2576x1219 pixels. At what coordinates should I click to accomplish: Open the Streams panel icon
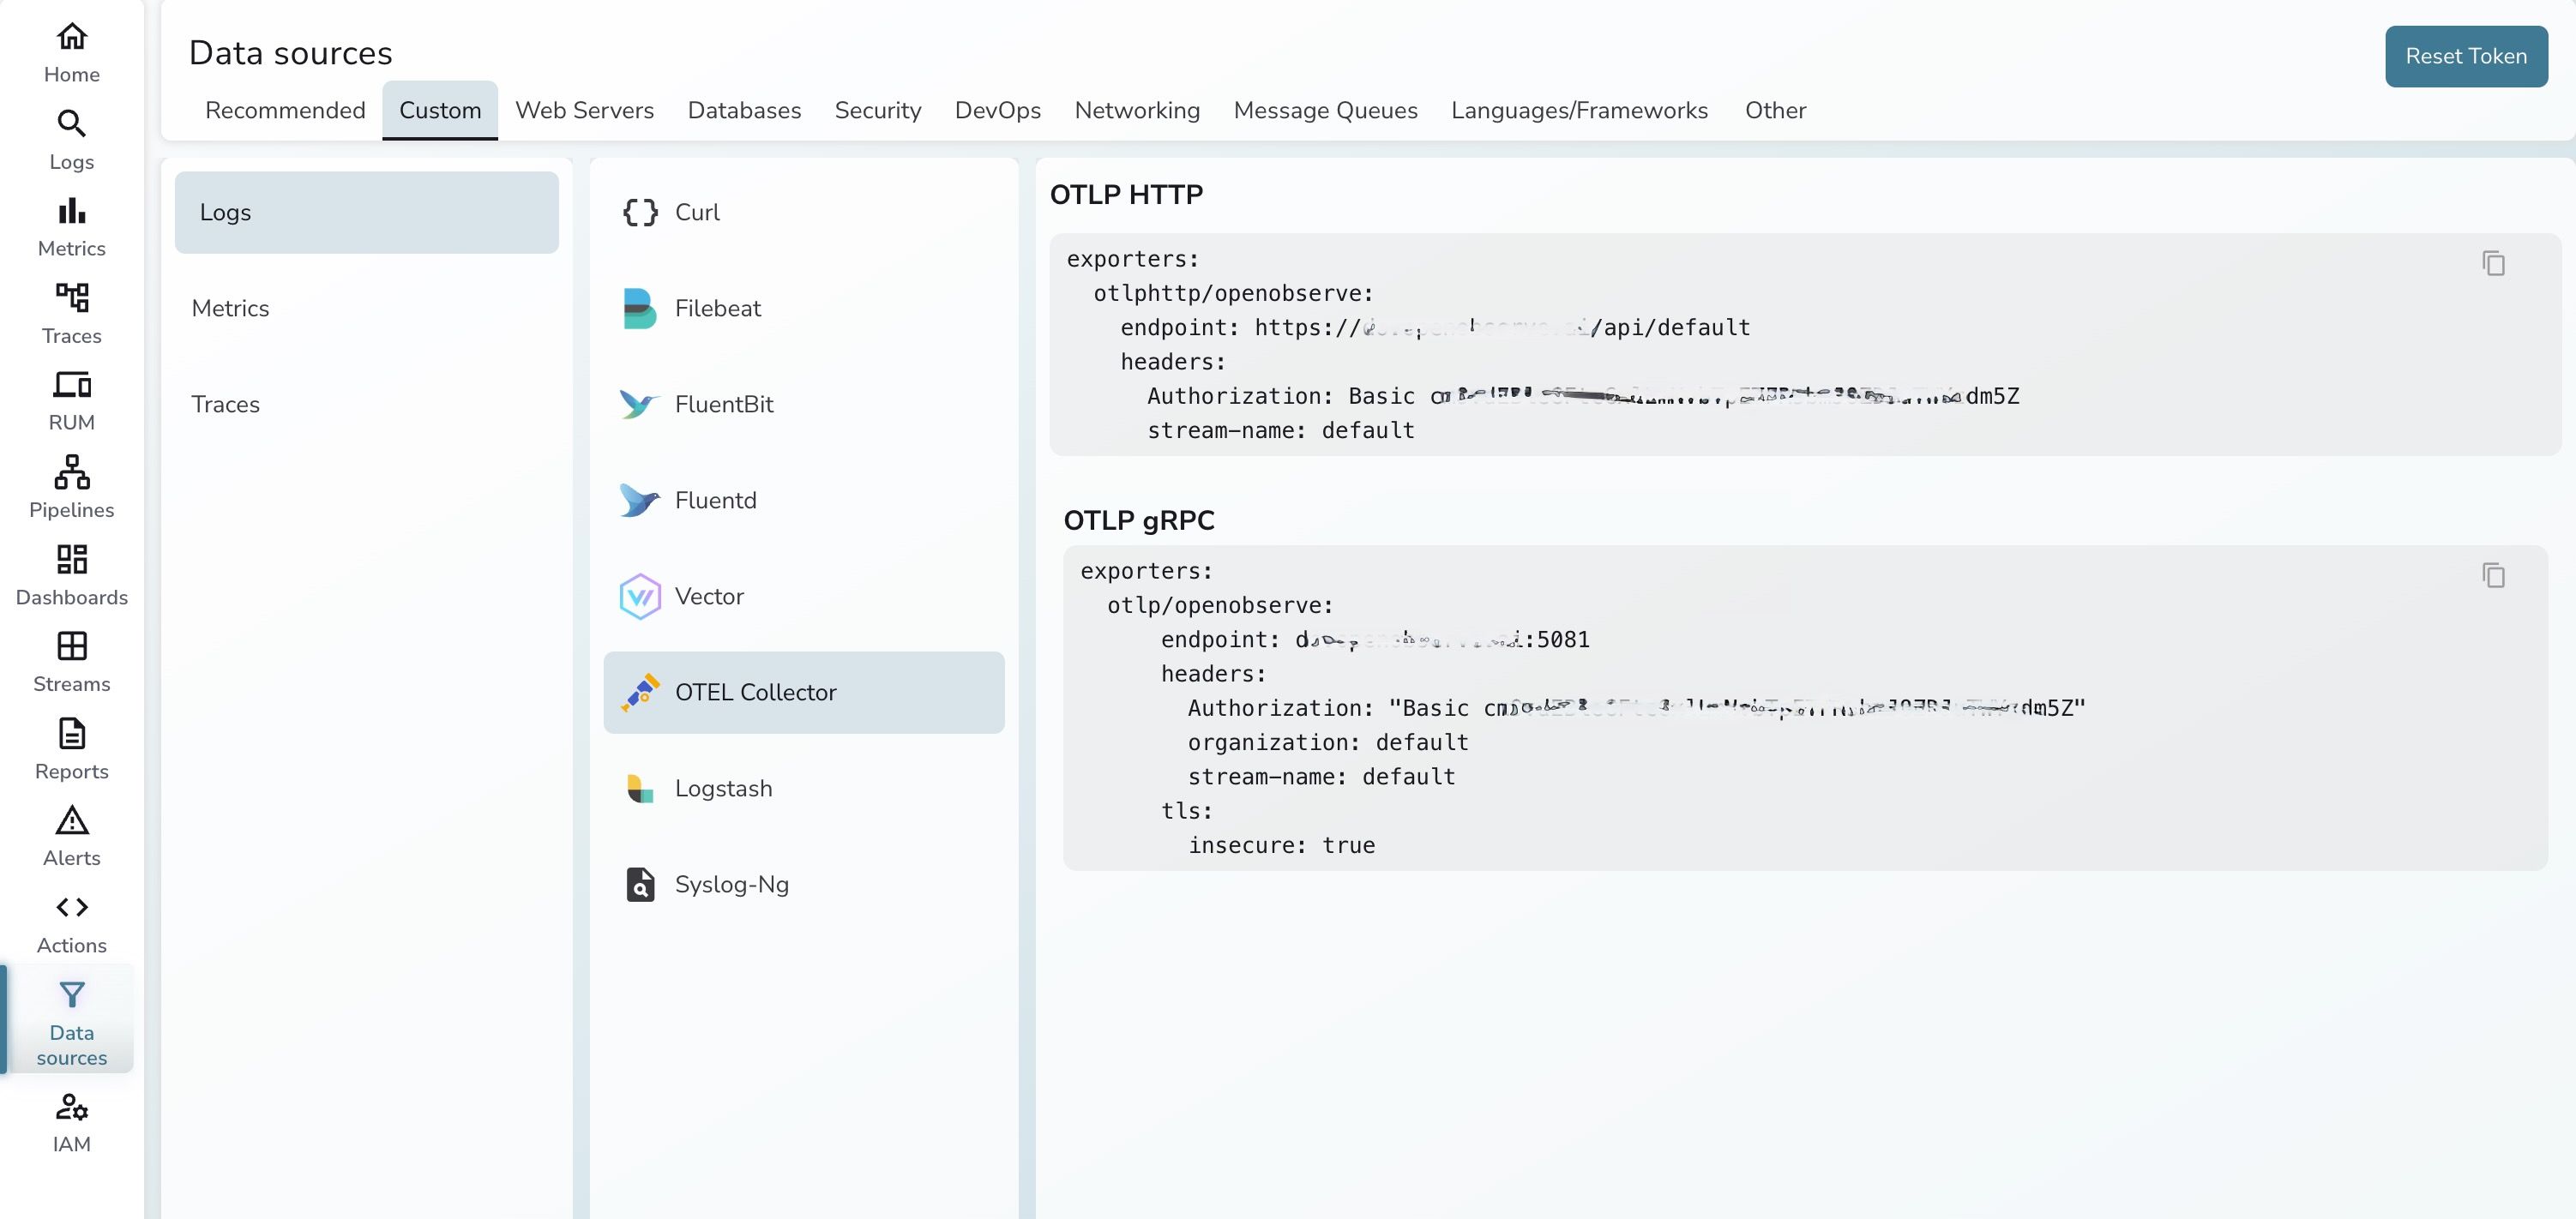click(x=71, y=646)
